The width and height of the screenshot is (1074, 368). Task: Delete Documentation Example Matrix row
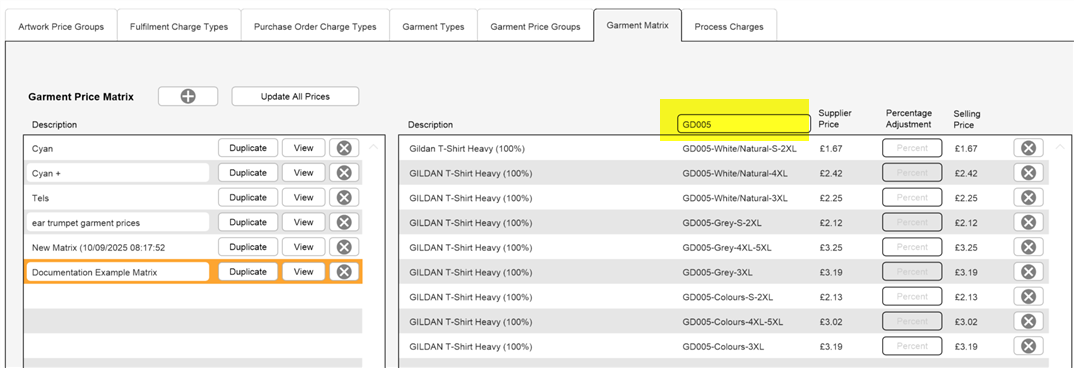[x=344, y=272]
